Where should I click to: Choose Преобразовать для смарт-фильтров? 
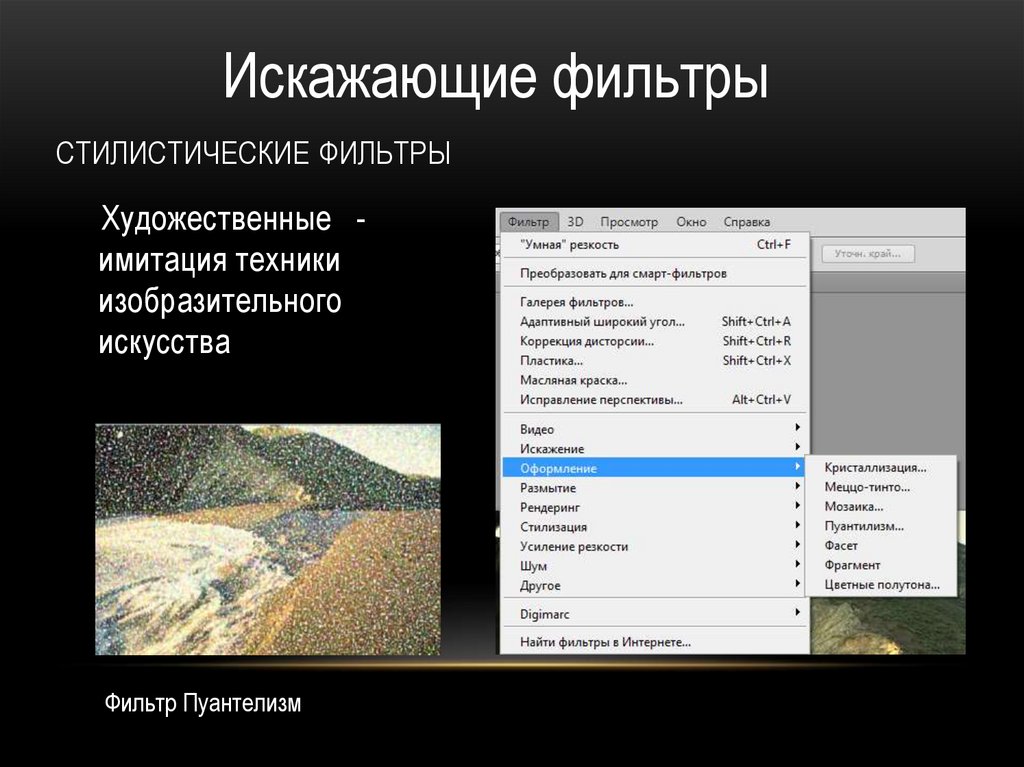[x=655, y=274]
